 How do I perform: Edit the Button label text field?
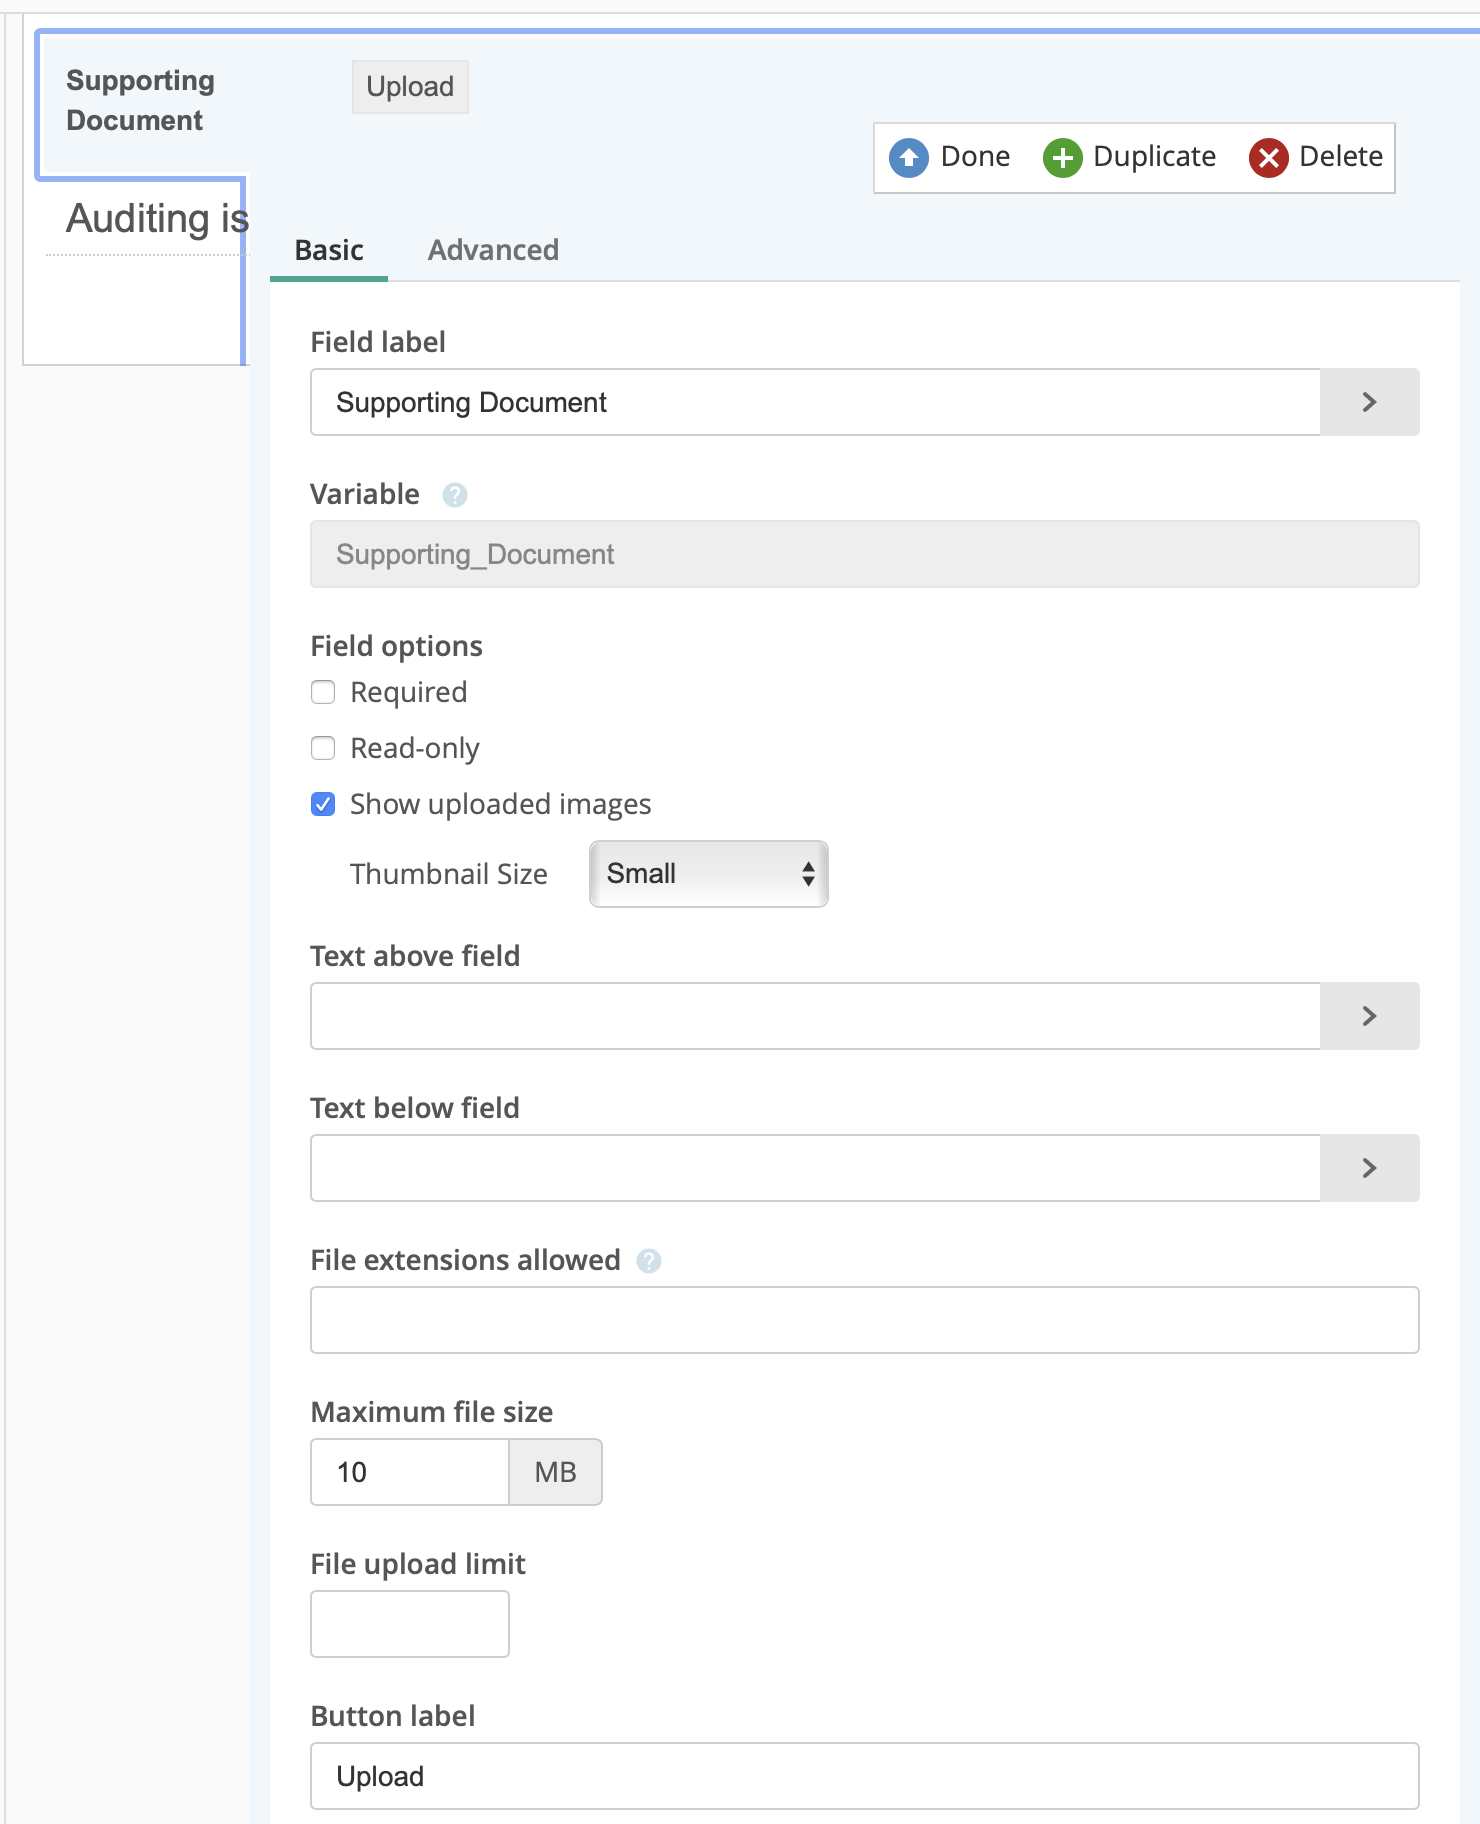click(864, 1776)
